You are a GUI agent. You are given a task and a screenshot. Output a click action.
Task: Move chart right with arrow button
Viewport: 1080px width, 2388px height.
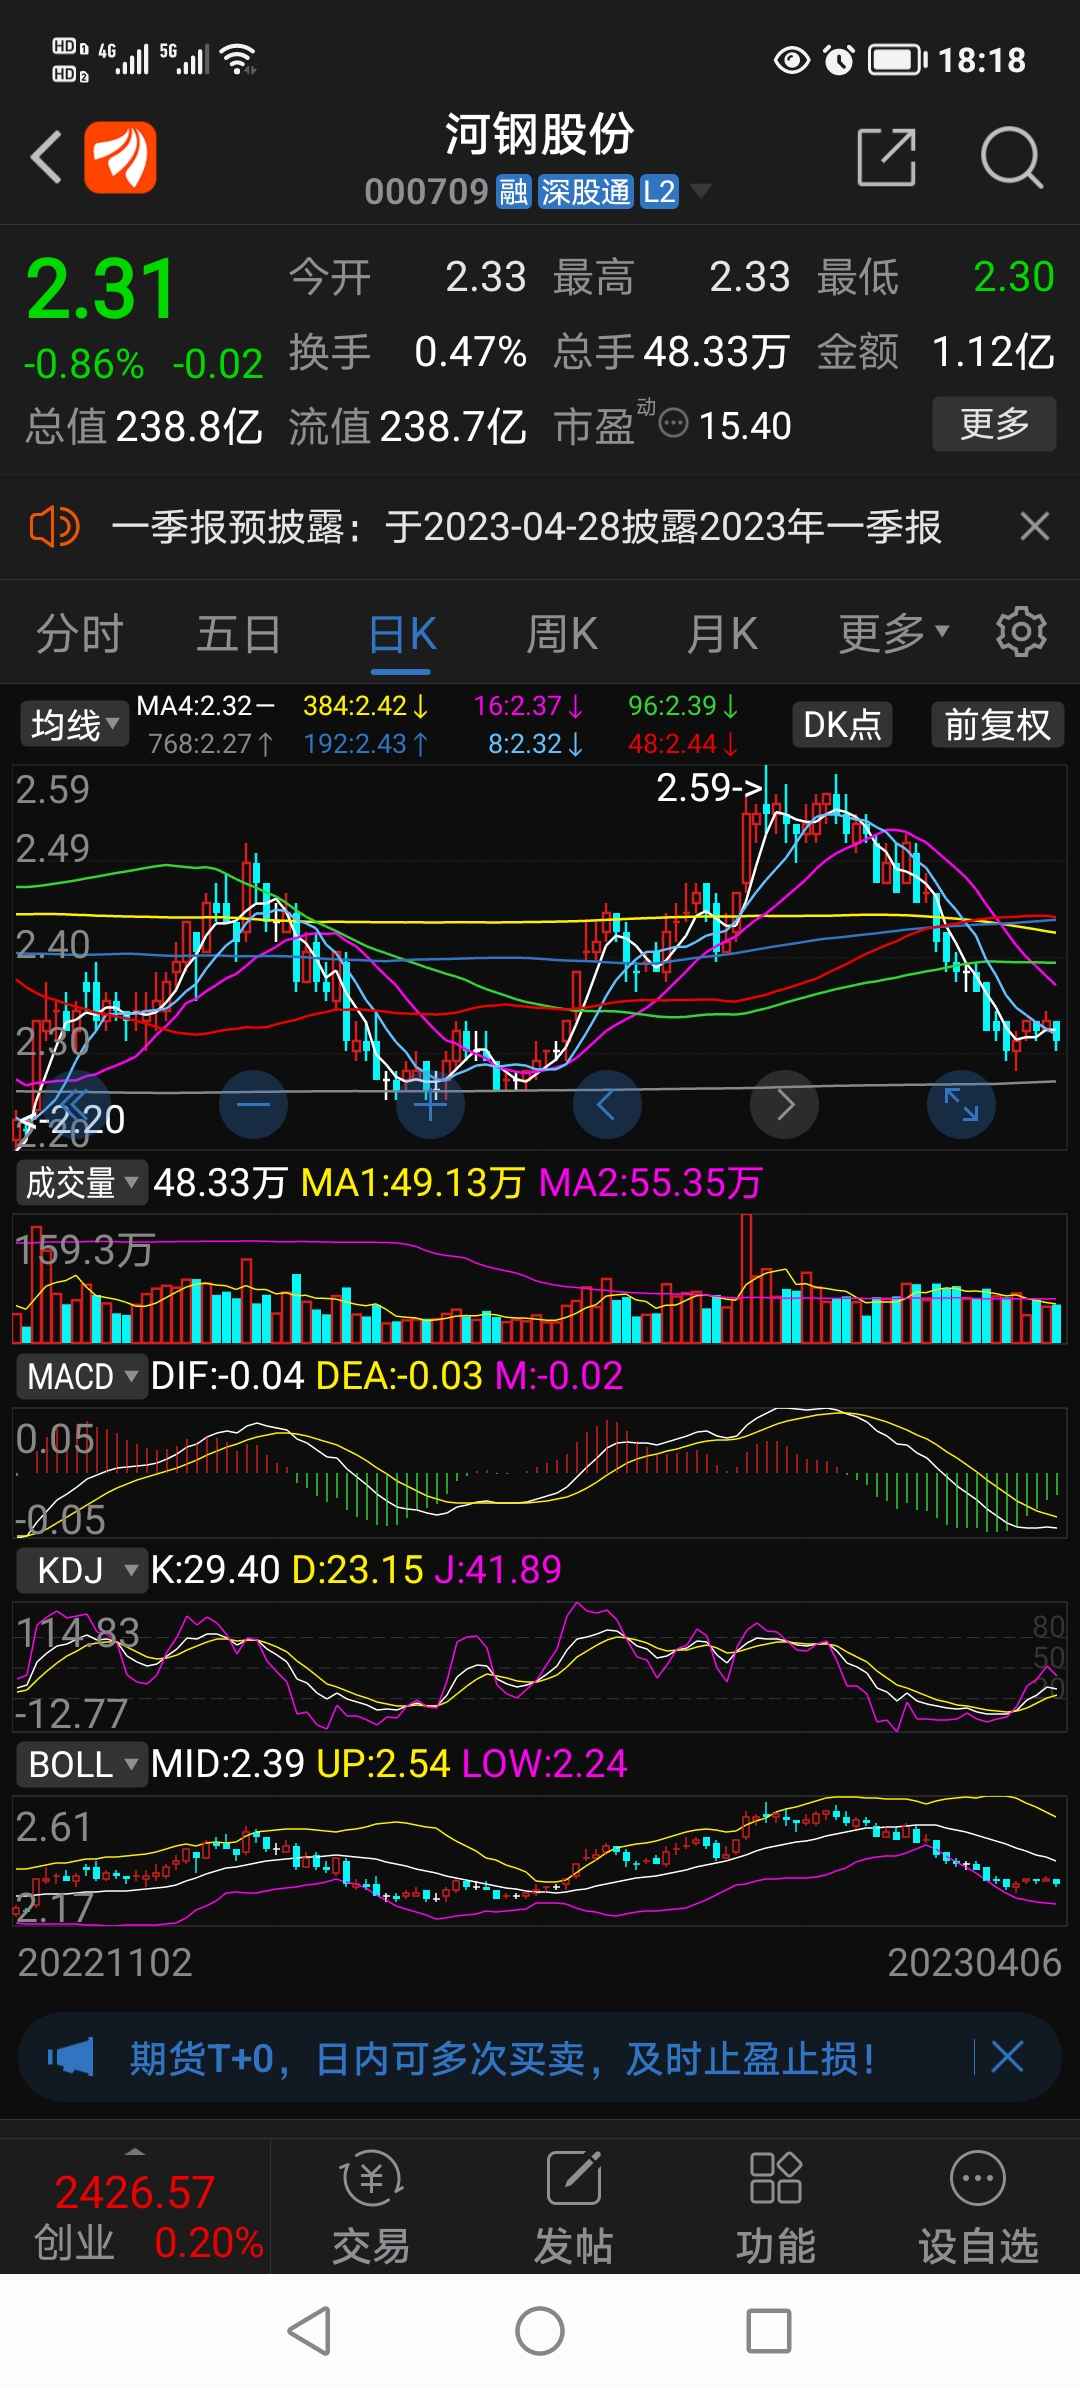coord(785,1104)
